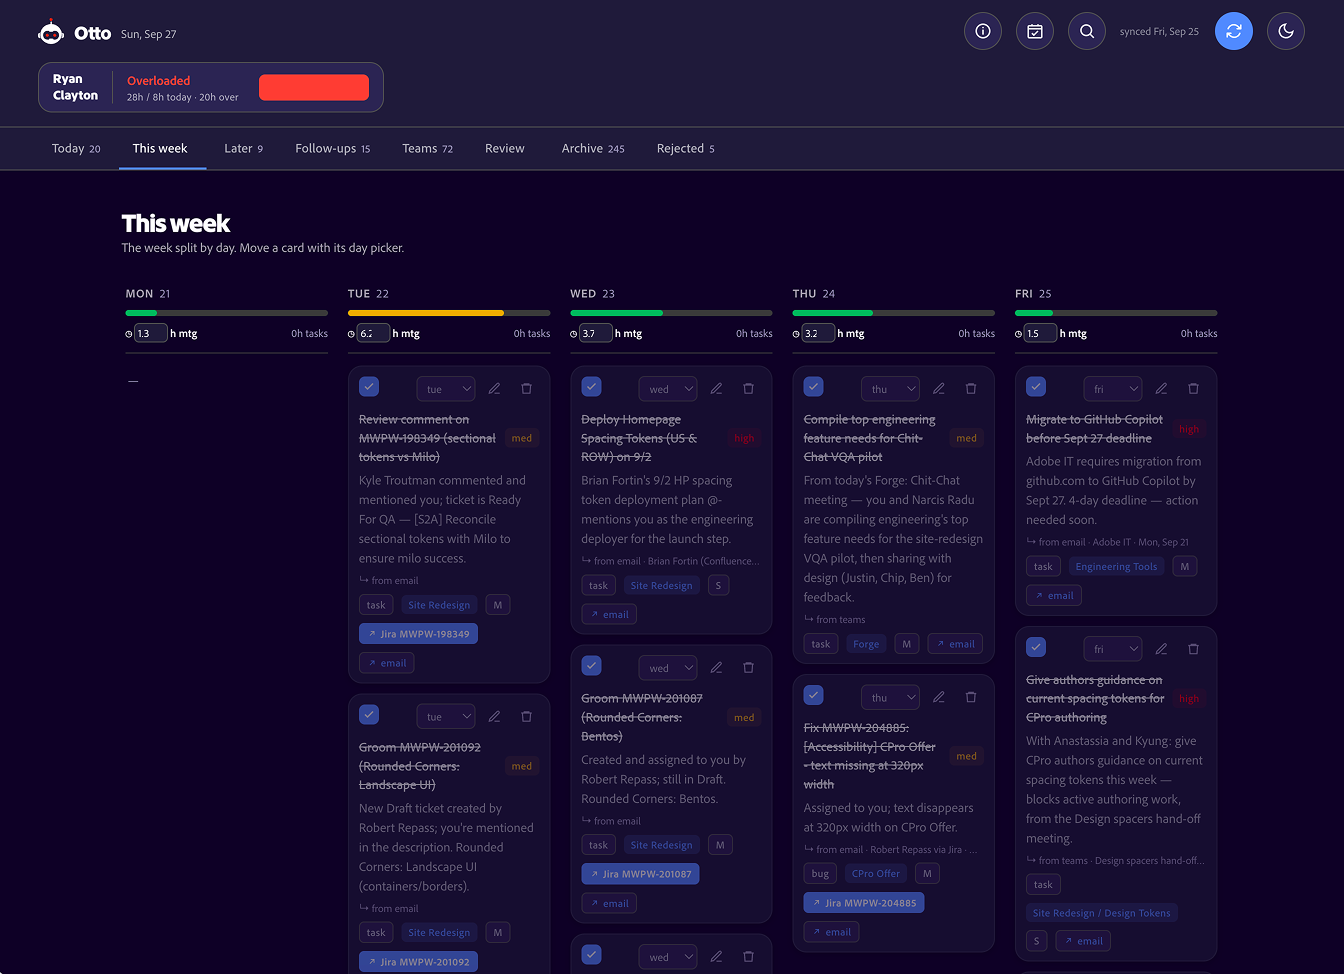The image size is (1344, 974).
Task: Edit Friday meeting hours field
Action: [x=1040, y=333]
